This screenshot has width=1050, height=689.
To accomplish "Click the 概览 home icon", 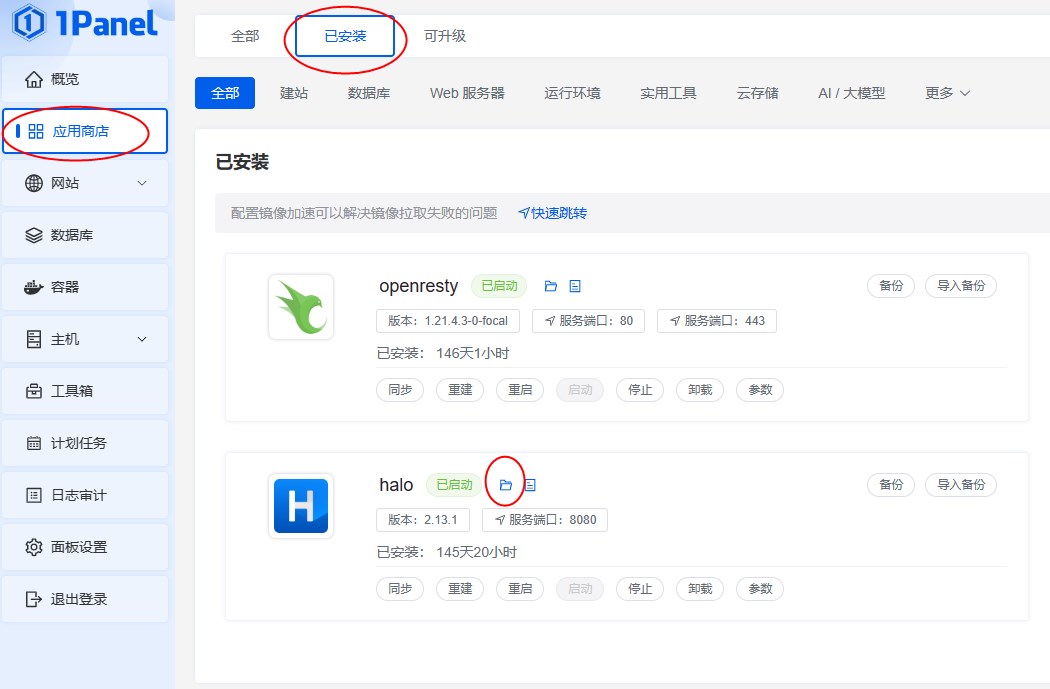I will [33, 79].
